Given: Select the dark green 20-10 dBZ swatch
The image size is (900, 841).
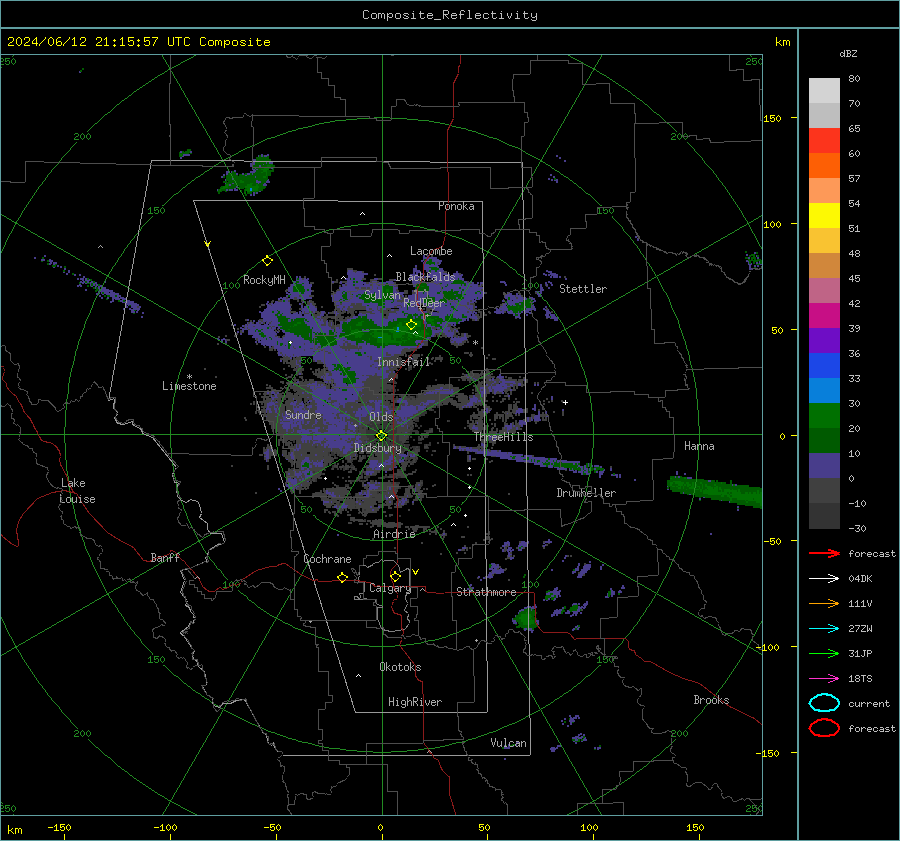Looking at the screenshot, I should [824, 440].
